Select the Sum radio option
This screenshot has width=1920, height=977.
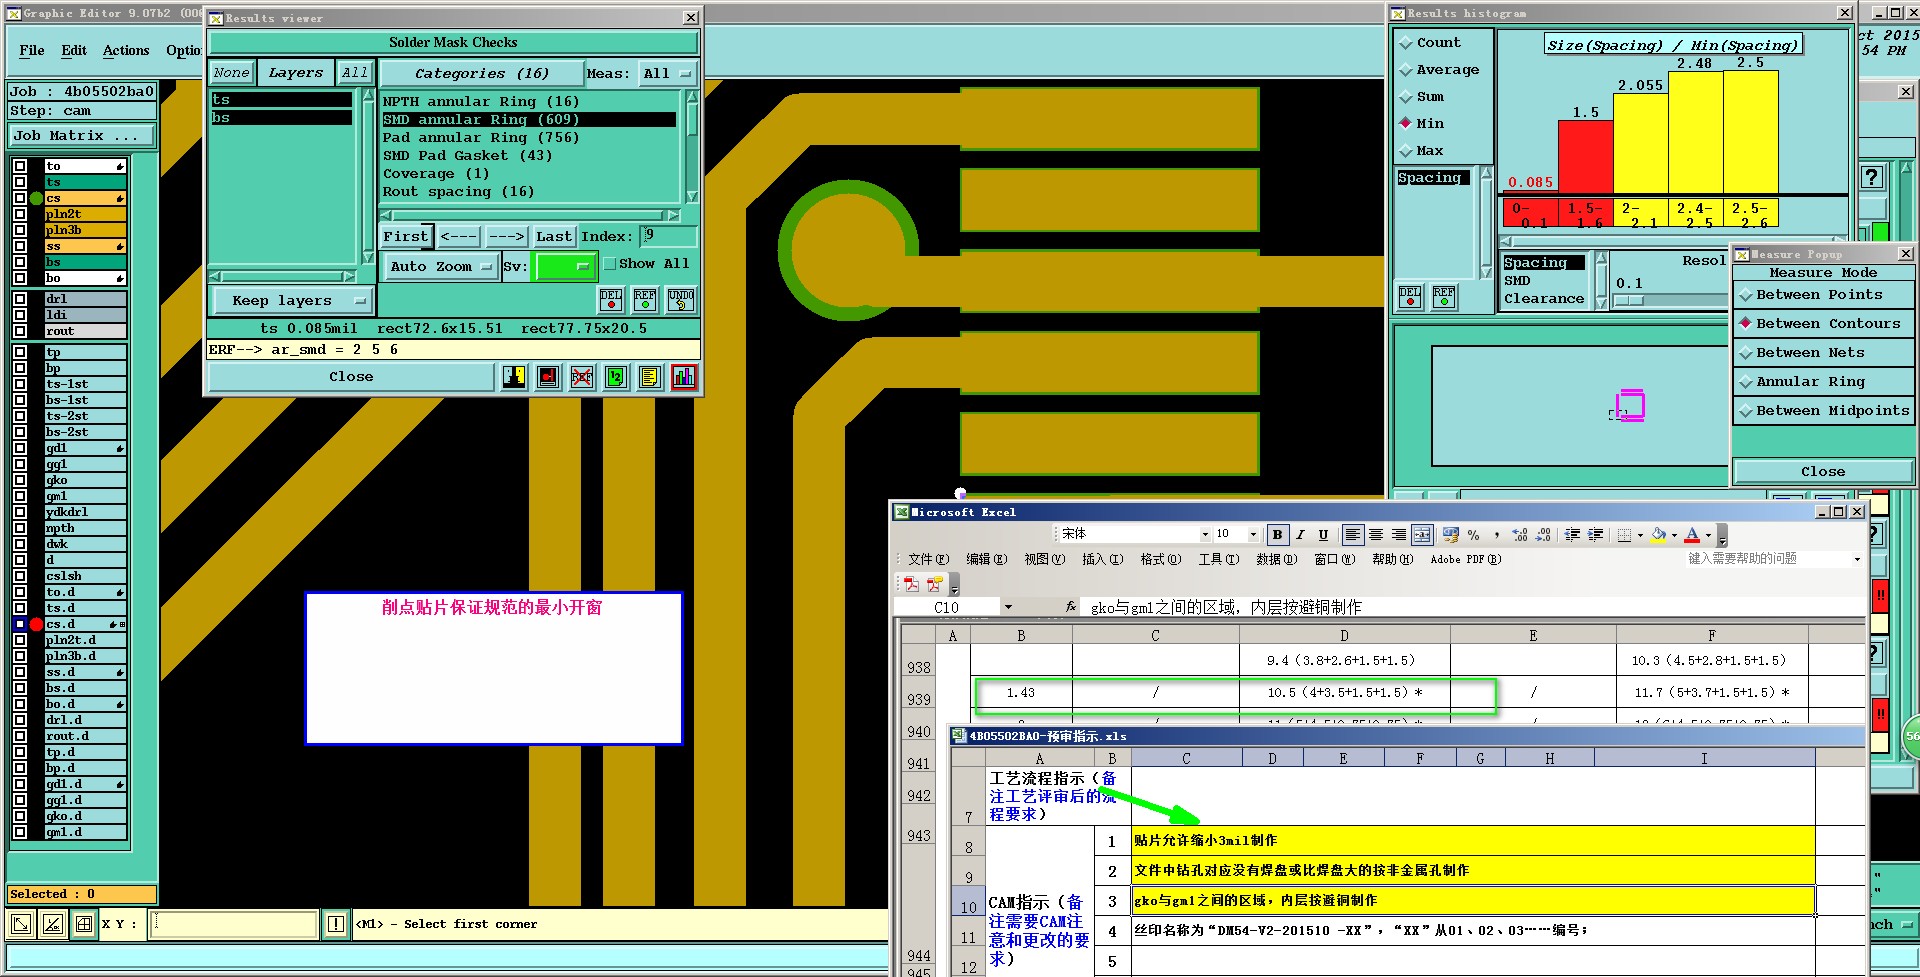click(1406, 97)
